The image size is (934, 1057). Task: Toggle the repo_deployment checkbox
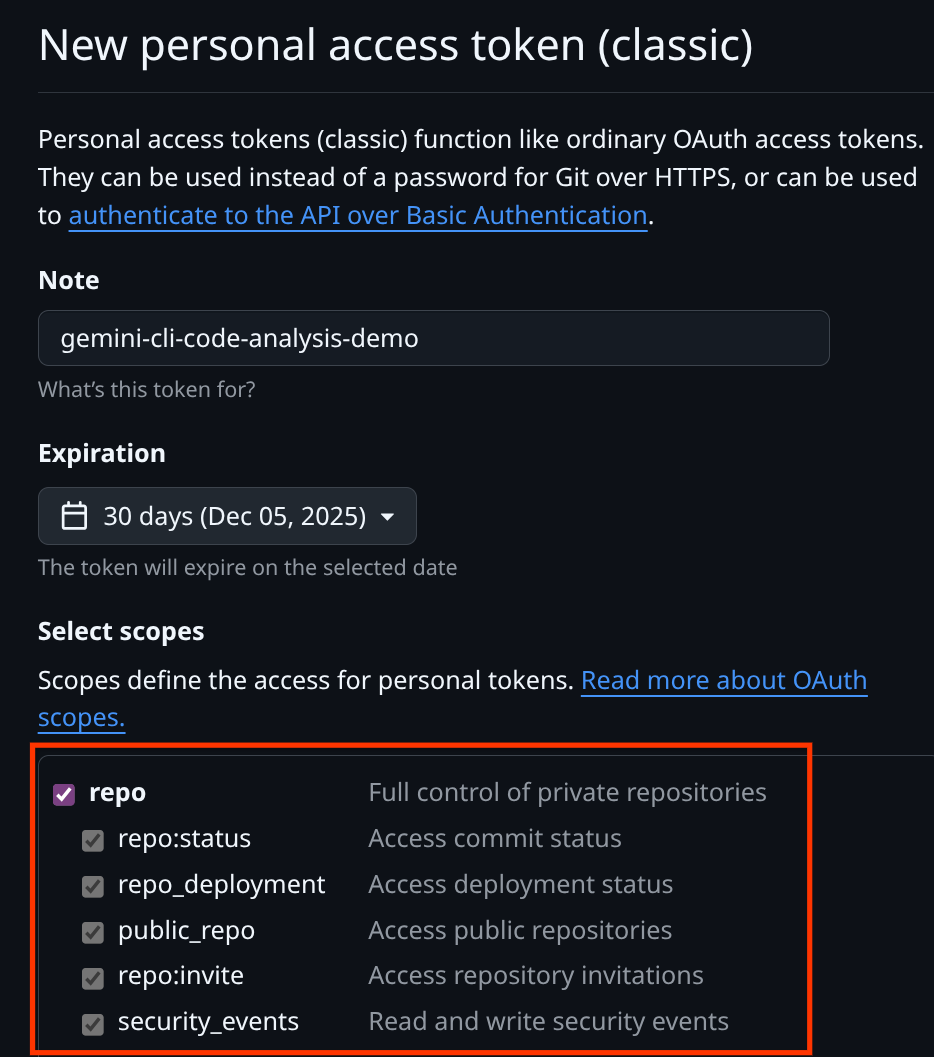click(x=93, y=886)
